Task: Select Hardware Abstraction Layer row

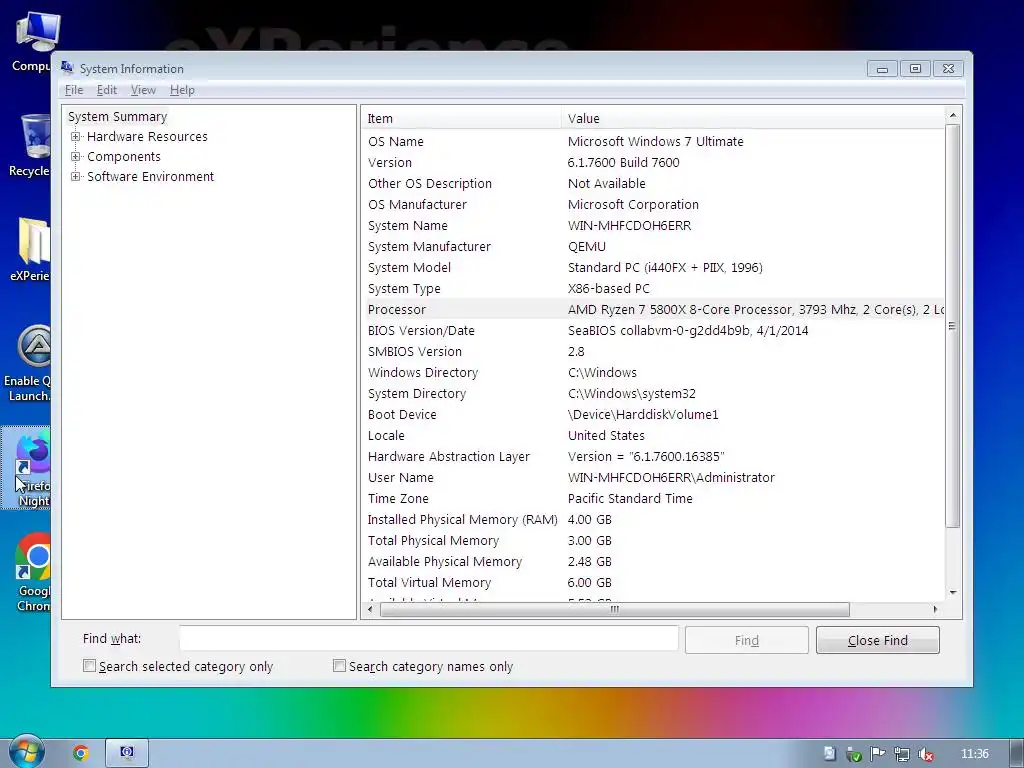Action: tap(653, 456)
